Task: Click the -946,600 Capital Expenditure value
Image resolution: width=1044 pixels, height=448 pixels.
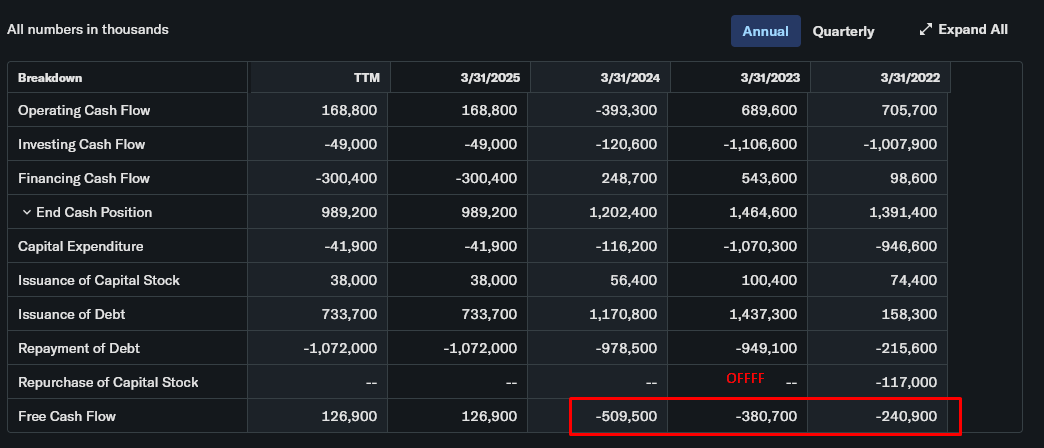Action: [x=906, y=246]
